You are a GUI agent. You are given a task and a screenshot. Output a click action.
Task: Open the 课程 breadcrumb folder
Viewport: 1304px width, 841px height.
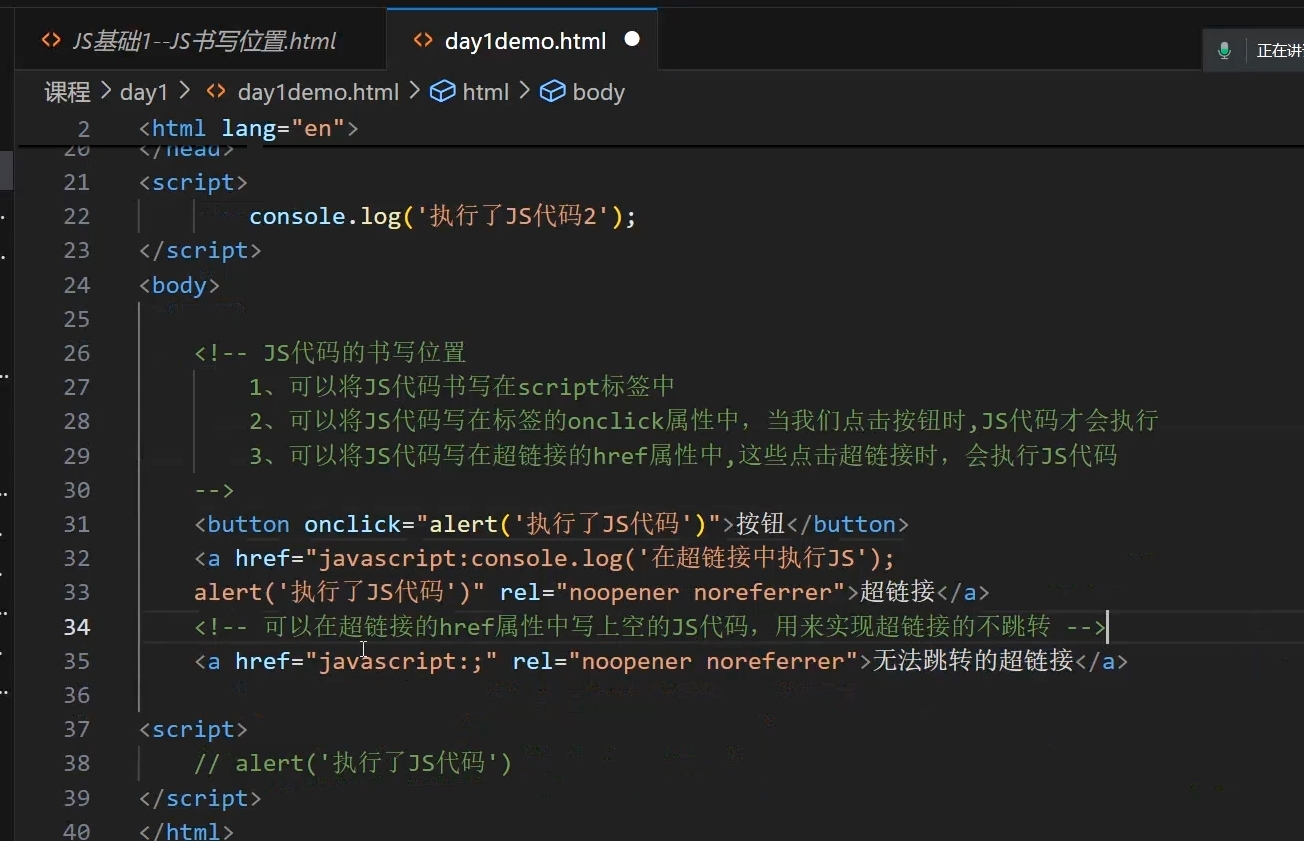(x=67, y=92)
